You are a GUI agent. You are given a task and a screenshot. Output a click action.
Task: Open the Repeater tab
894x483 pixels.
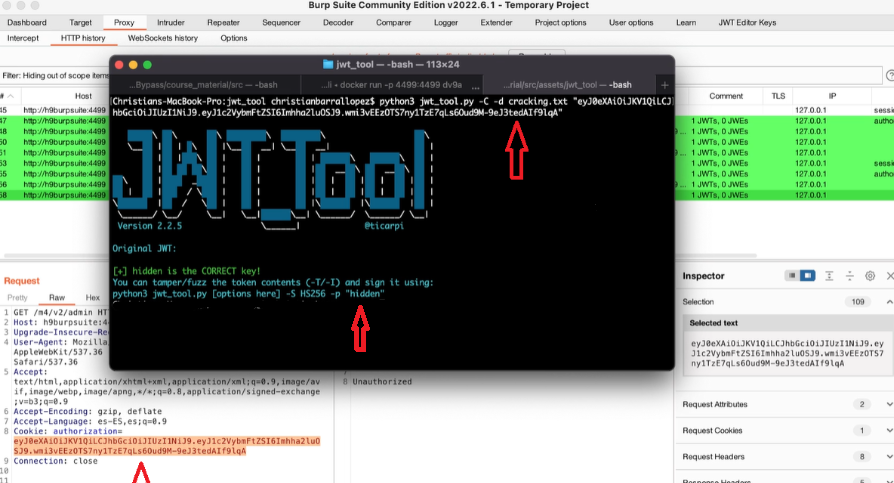pyautogui.click(x=223, y=23)
